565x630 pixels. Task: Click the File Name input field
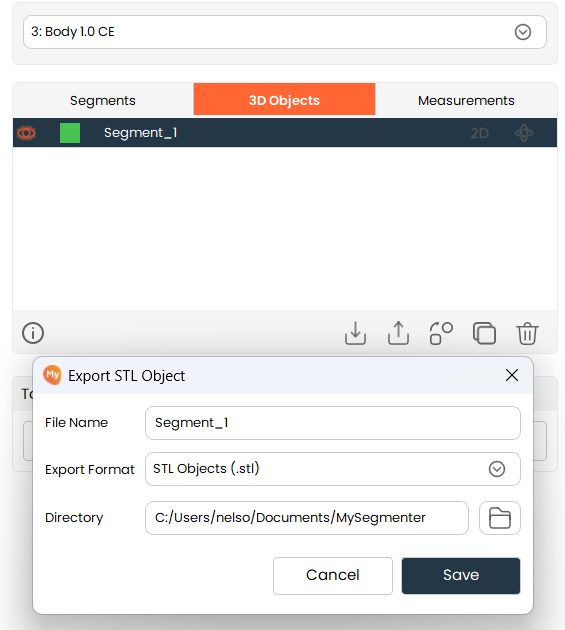(332, 423)
